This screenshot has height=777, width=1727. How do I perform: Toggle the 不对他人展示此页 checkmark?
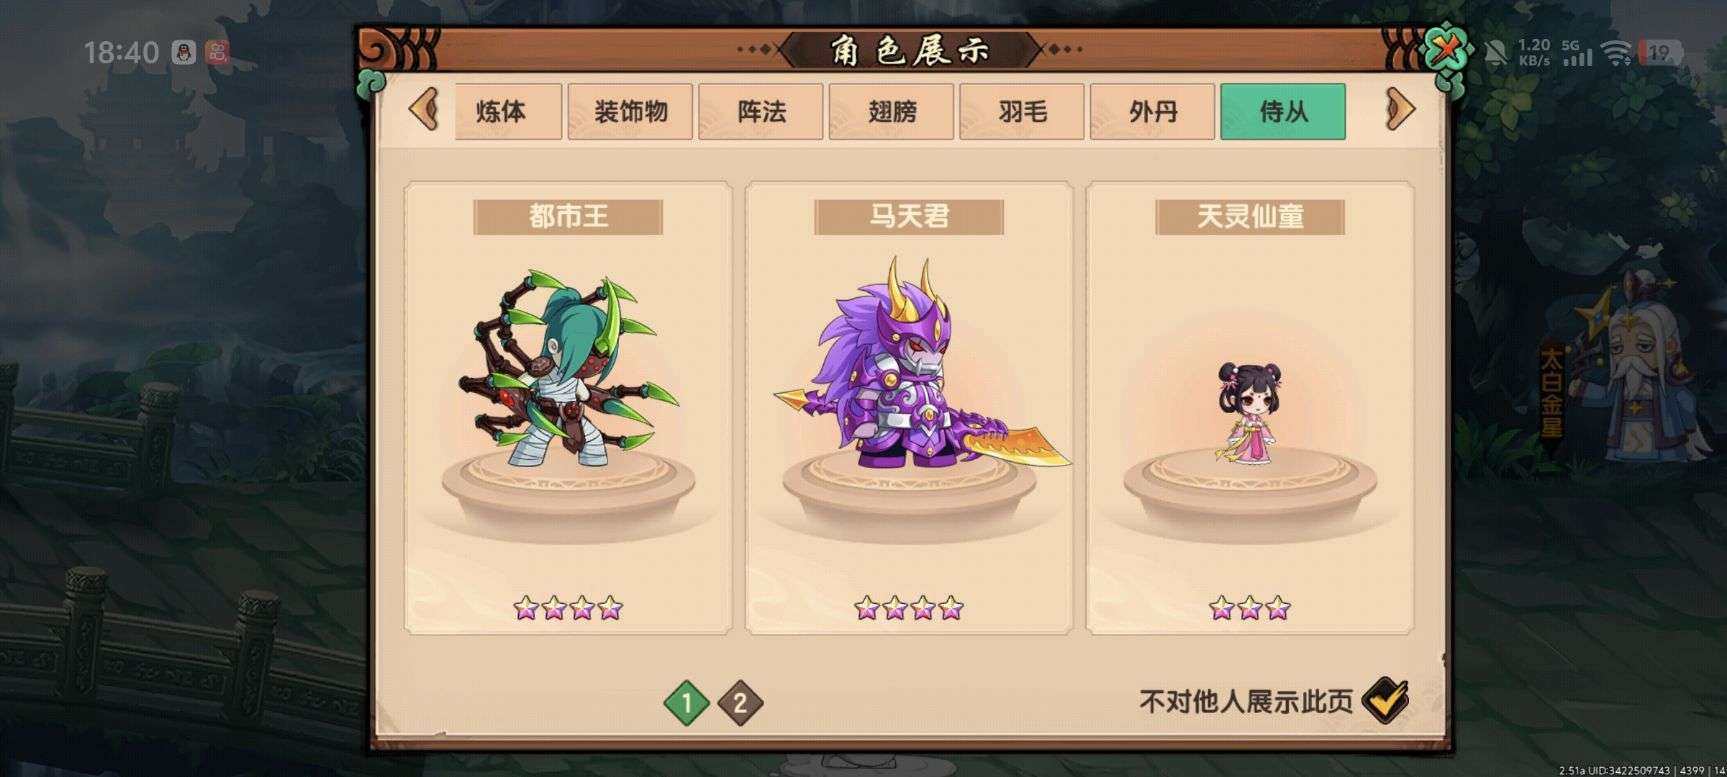tap(1384, 700)
